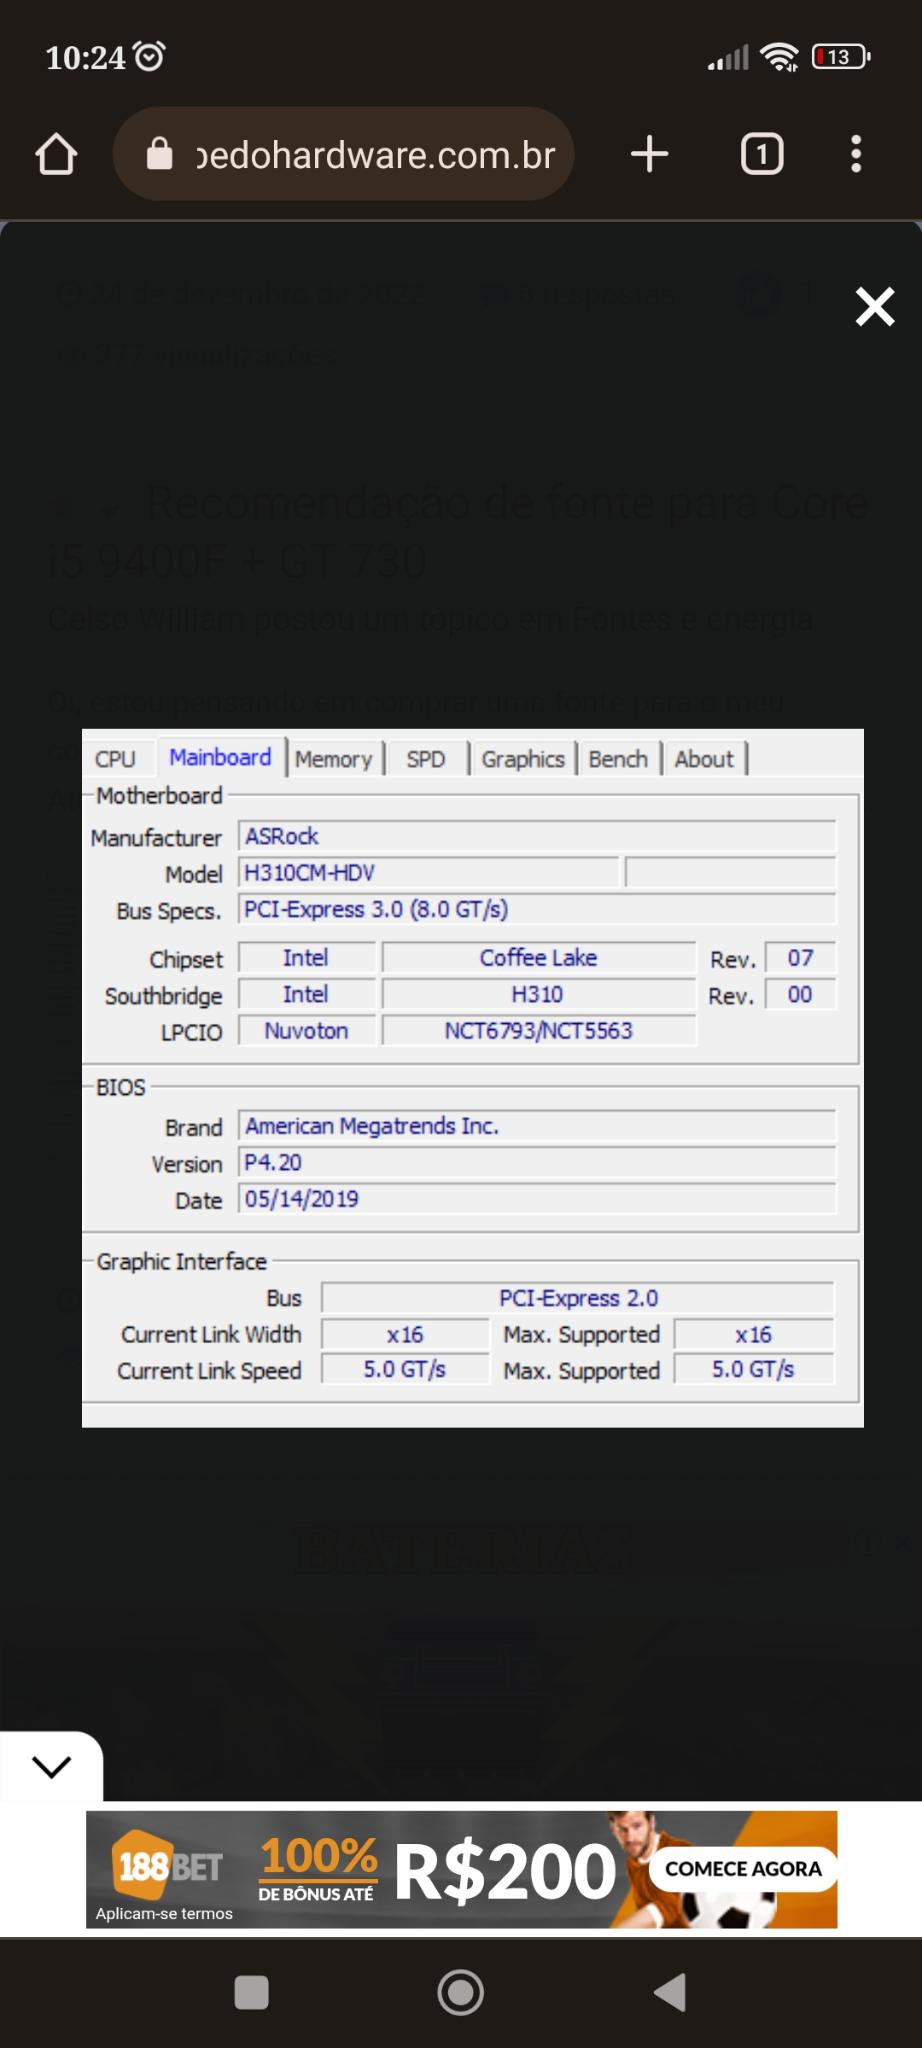Tap the Android home circle button
The height and width of the screenshot is (2048, 922).
461,1992
